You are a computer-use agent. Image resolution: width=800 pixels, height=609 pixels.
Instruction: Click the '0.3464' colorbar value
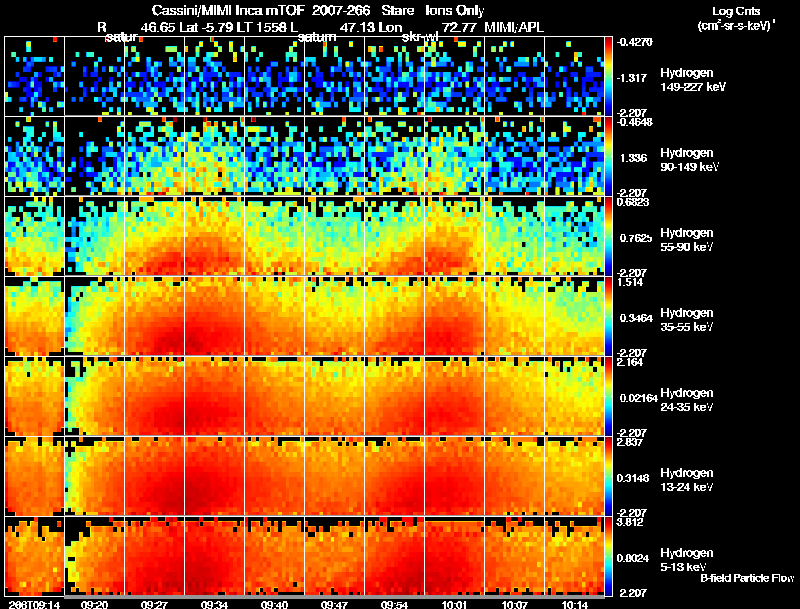[636, 318]
